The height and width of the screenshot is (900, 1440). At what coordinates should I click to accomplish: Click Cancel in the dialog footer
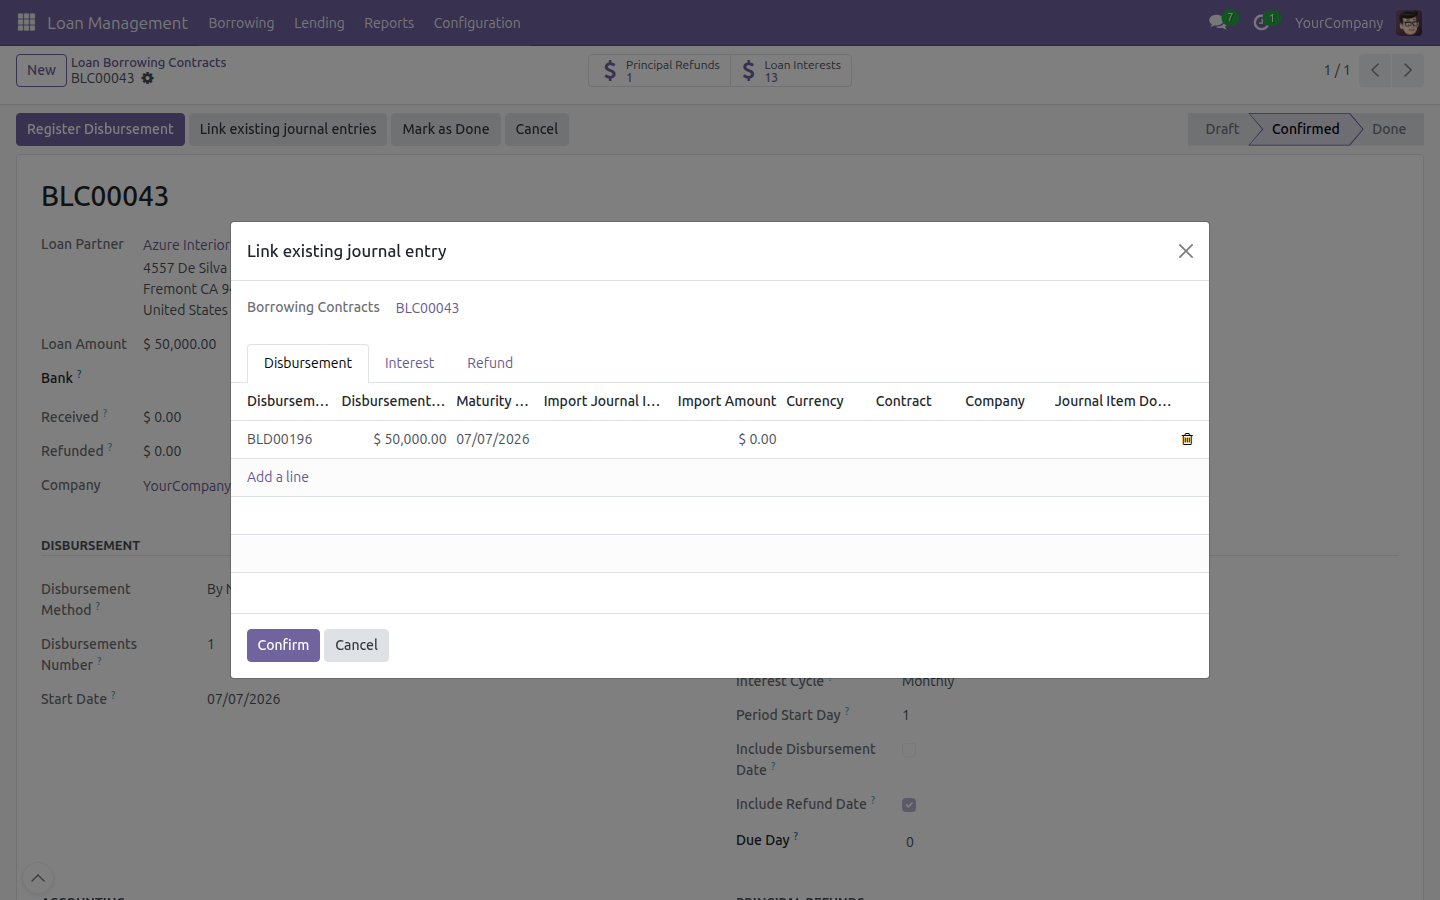(x=356, y=645)
